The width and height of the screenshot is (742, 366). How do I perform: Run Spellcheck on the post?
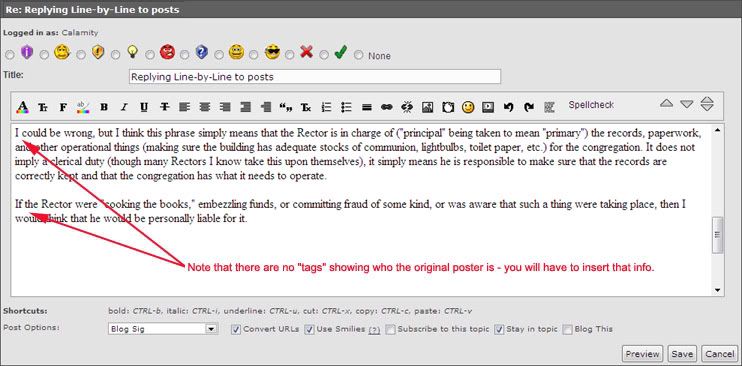coord(591,105)
